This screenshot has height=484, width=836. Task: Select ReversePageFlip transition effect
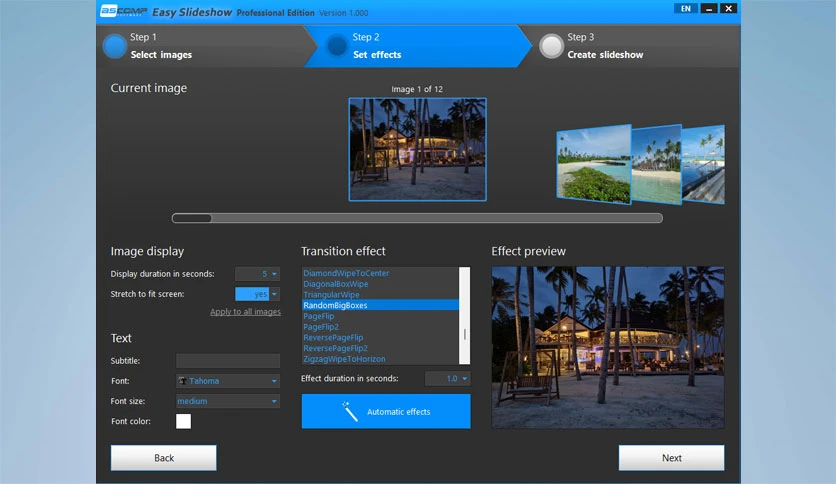pyautogui.click(x=380, y=337)
